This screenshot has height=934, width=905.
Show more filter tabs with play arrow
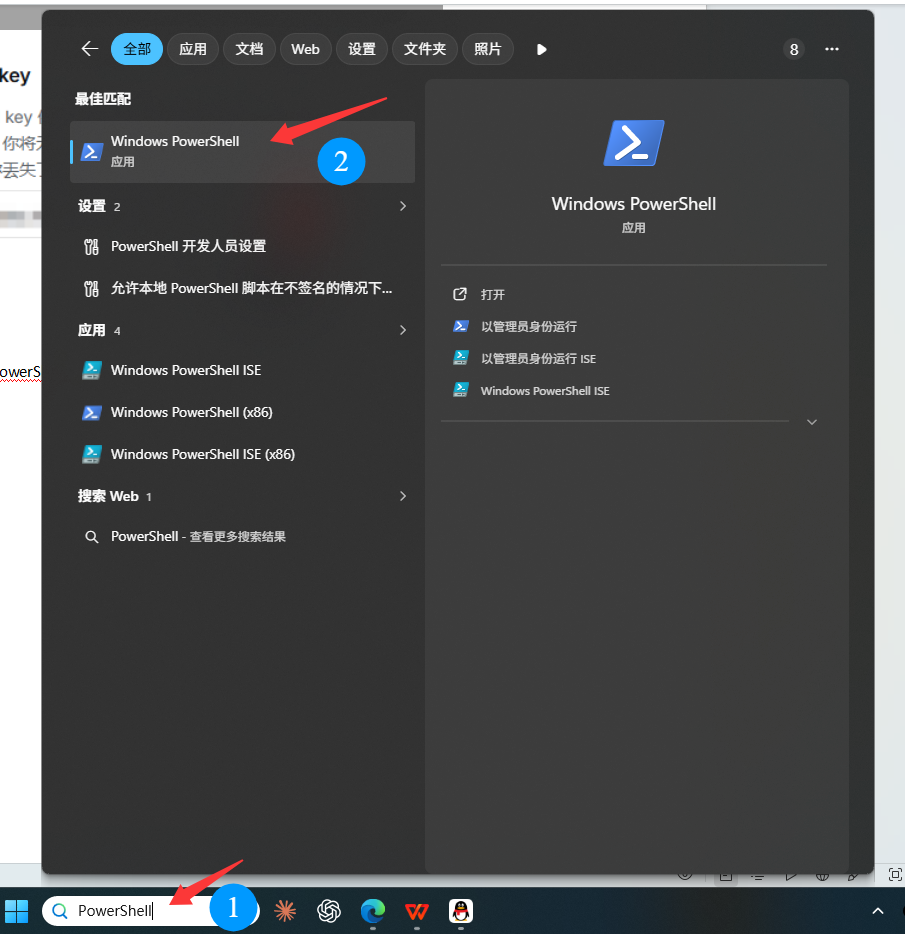click(542, 49)
